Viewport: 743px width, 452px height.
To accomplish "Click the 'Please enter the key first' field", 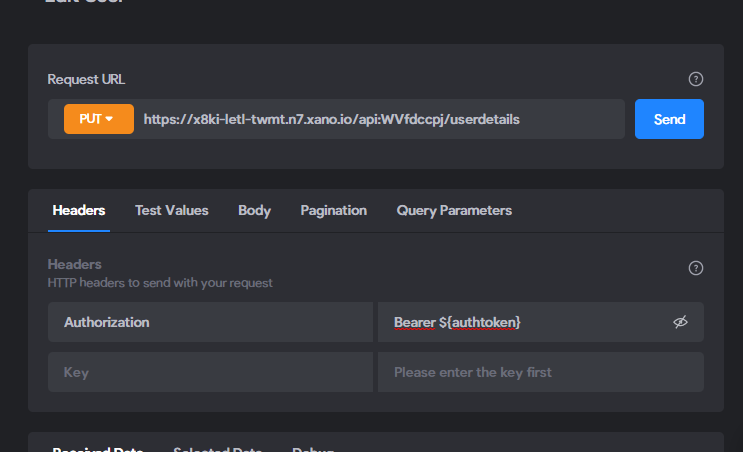I will coord(541,372).
